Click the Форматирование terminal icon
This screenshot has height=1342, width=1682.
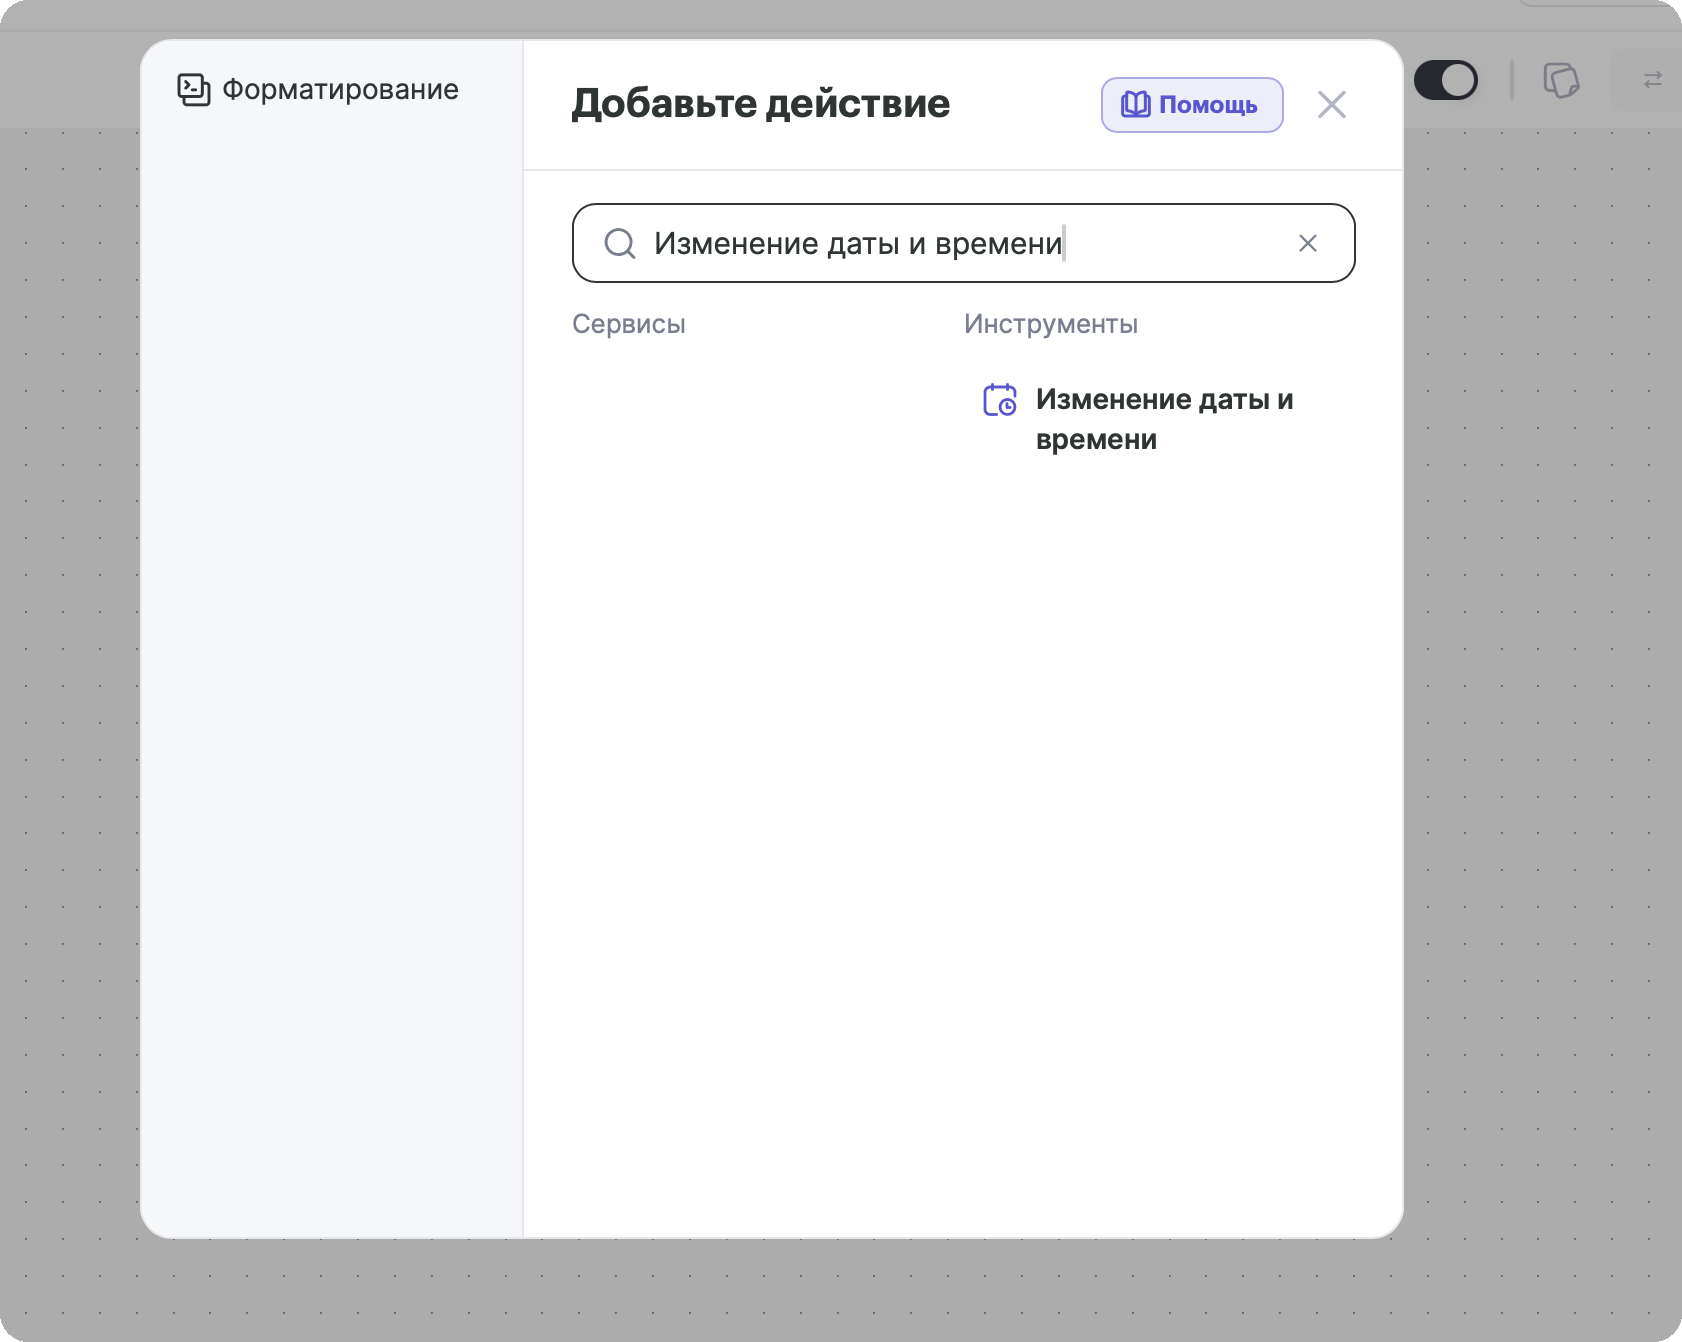[194, 90]
